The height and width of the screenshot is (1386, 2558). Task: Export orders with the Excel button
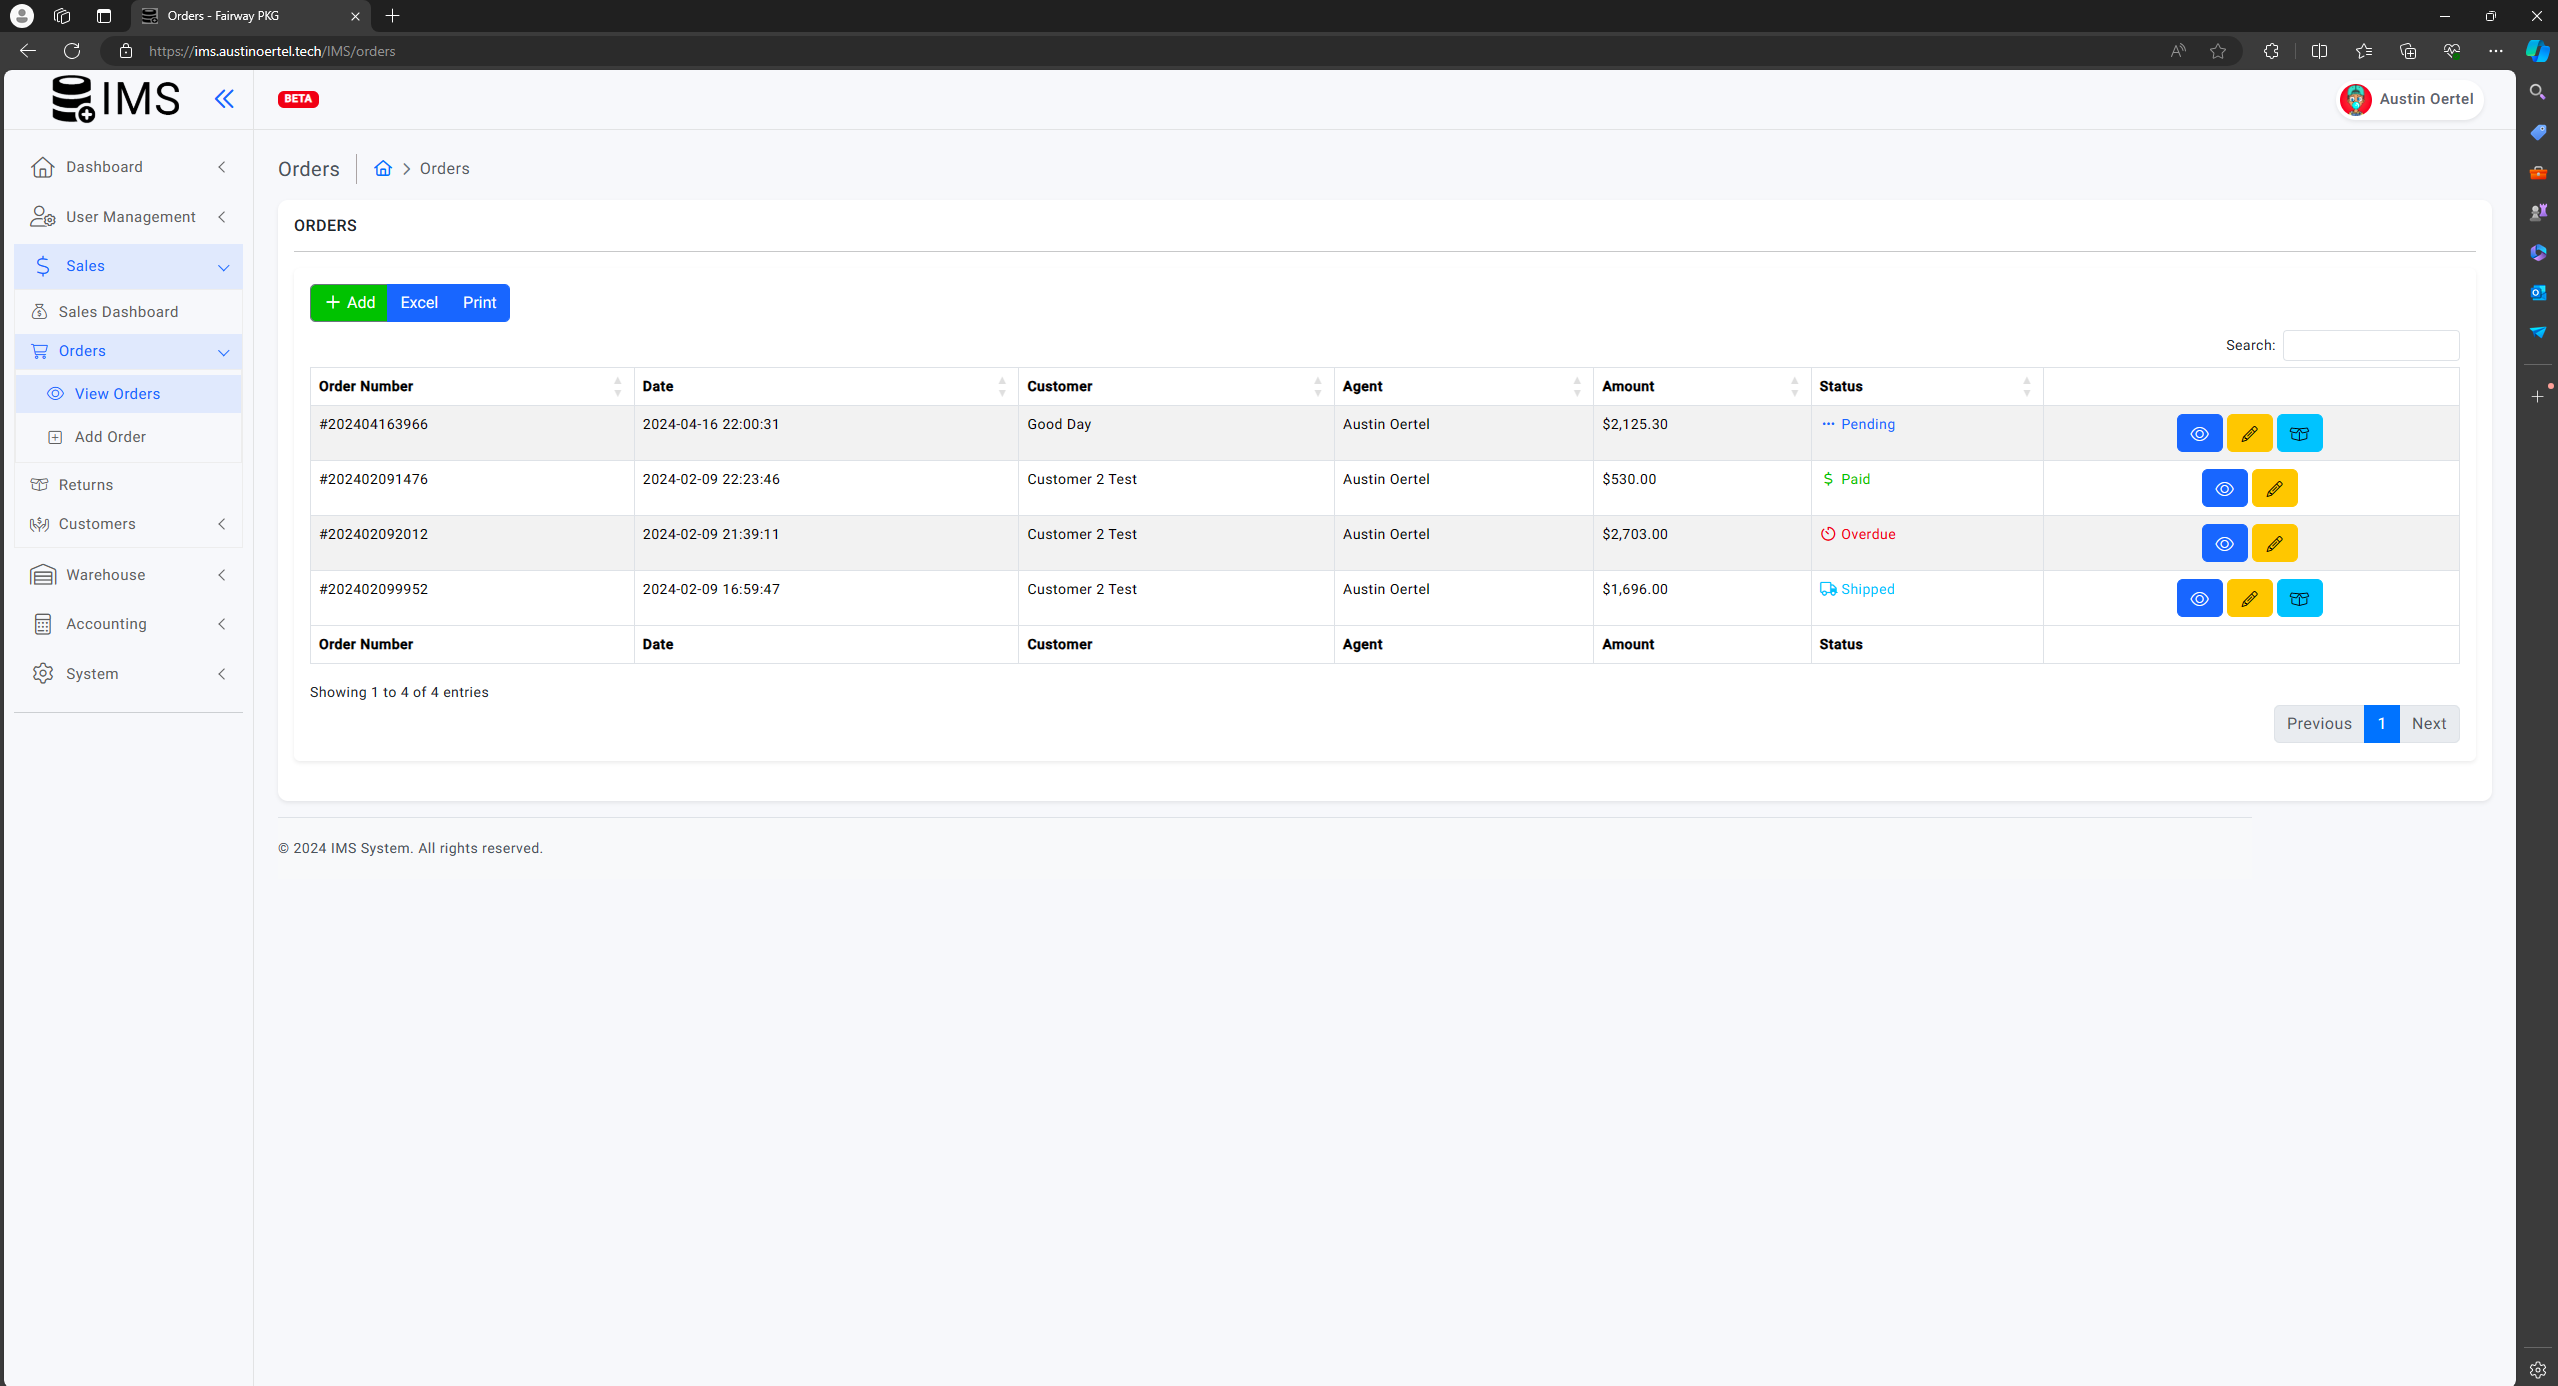(418, 302)
